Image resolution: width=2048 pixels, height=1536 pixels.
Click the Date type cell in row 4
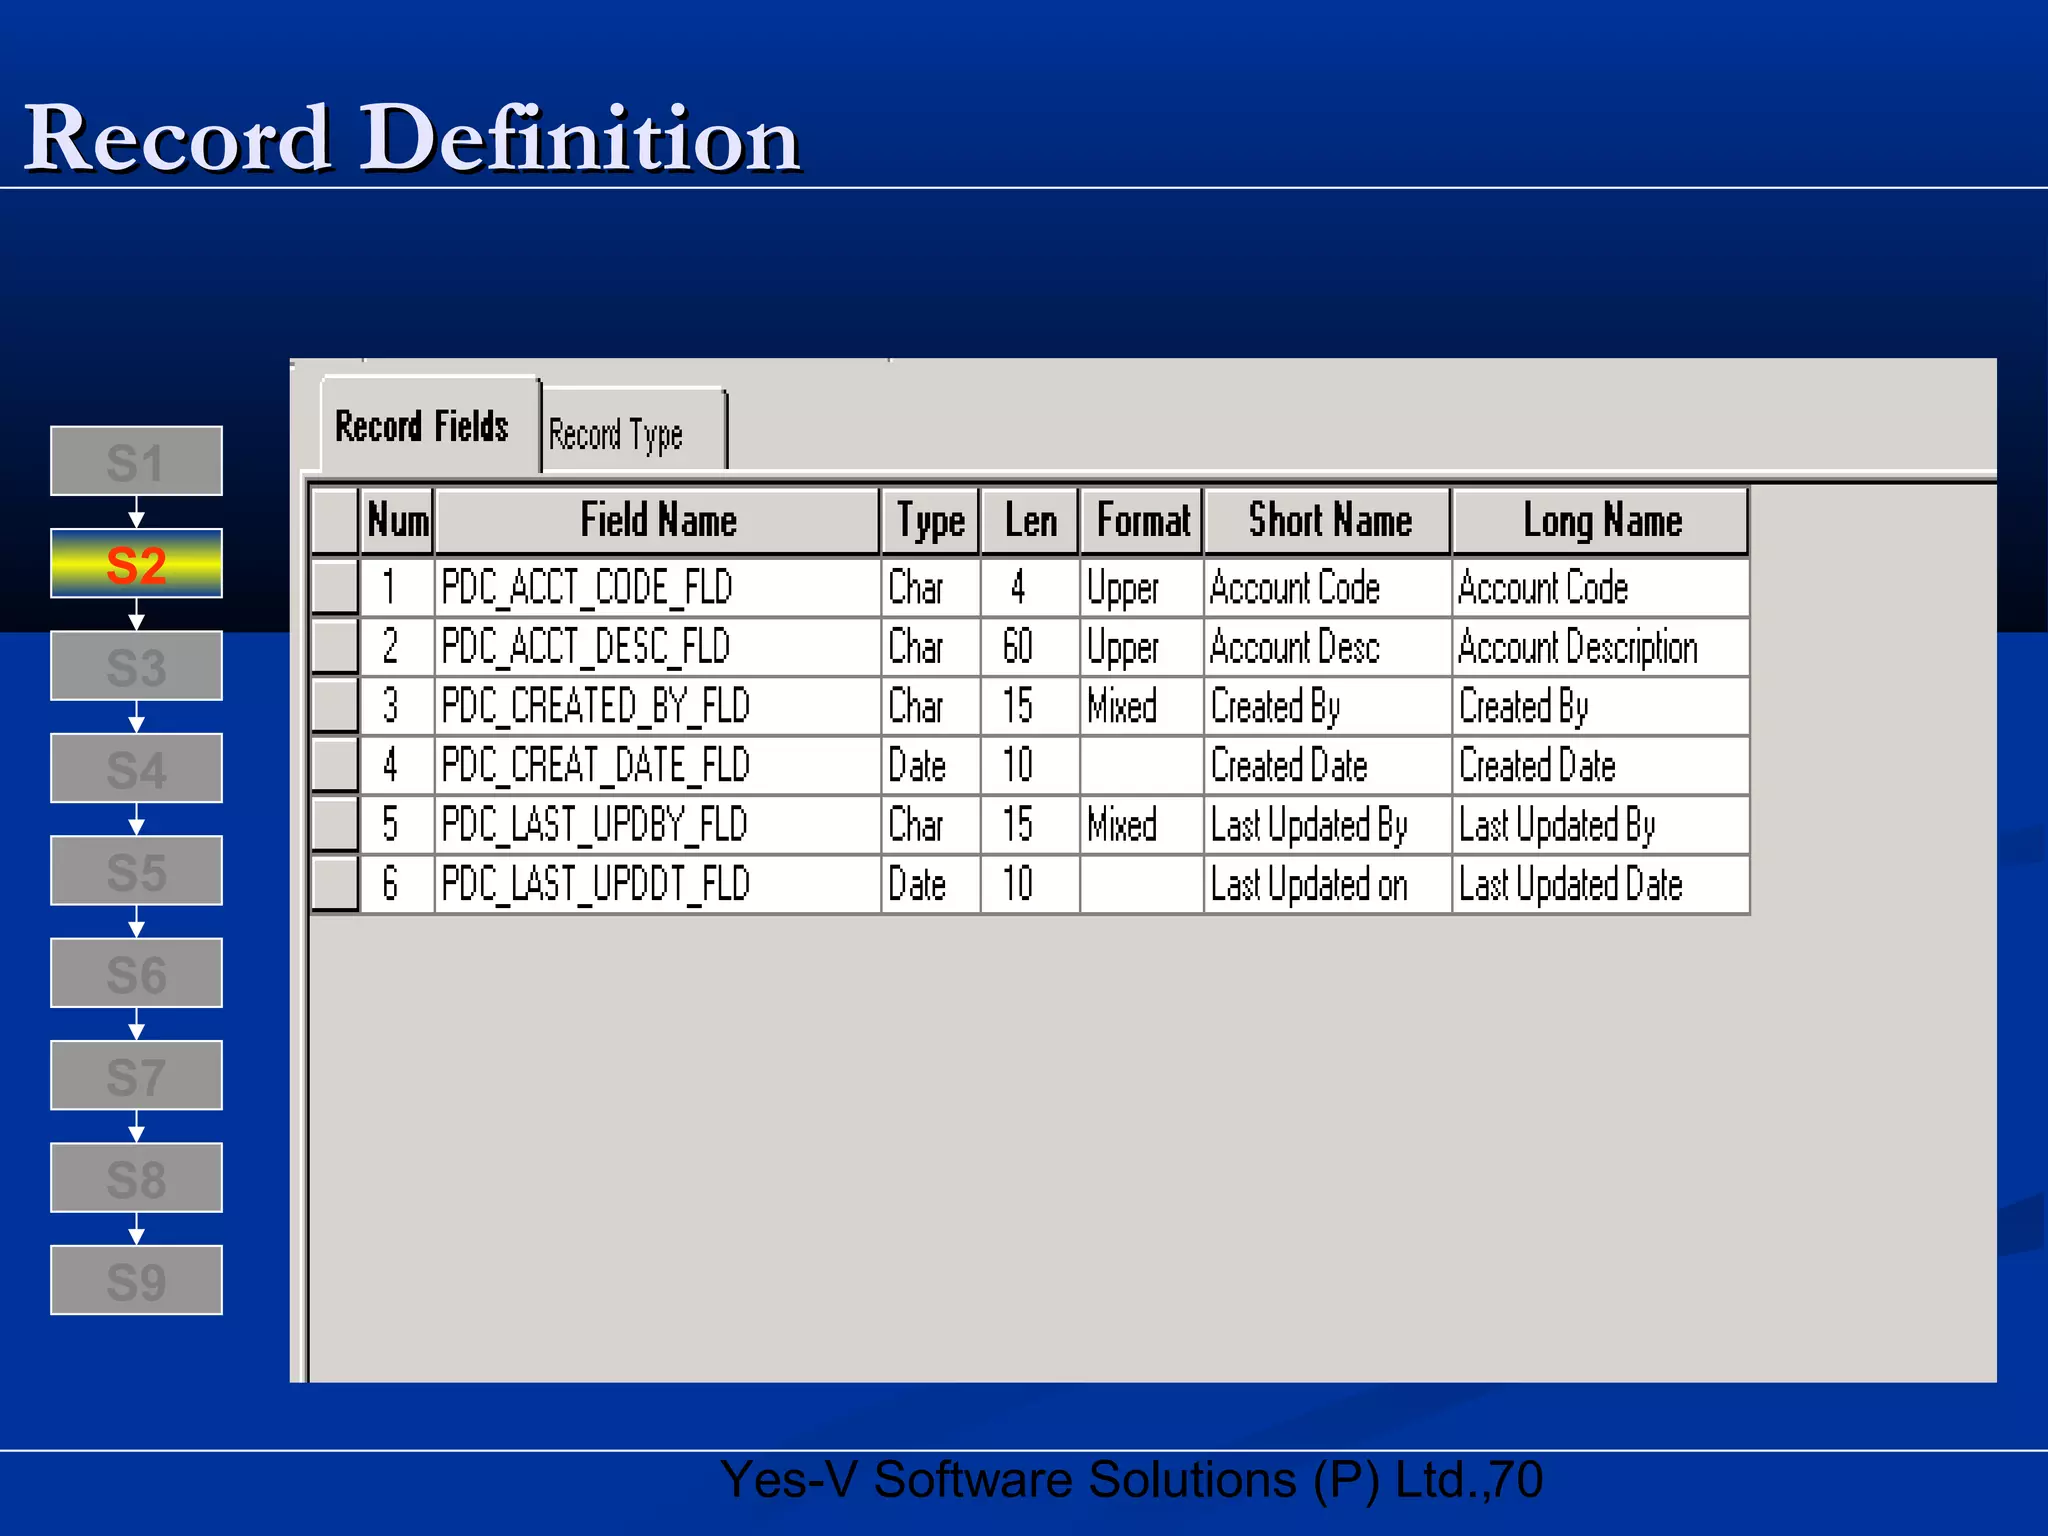930,765
